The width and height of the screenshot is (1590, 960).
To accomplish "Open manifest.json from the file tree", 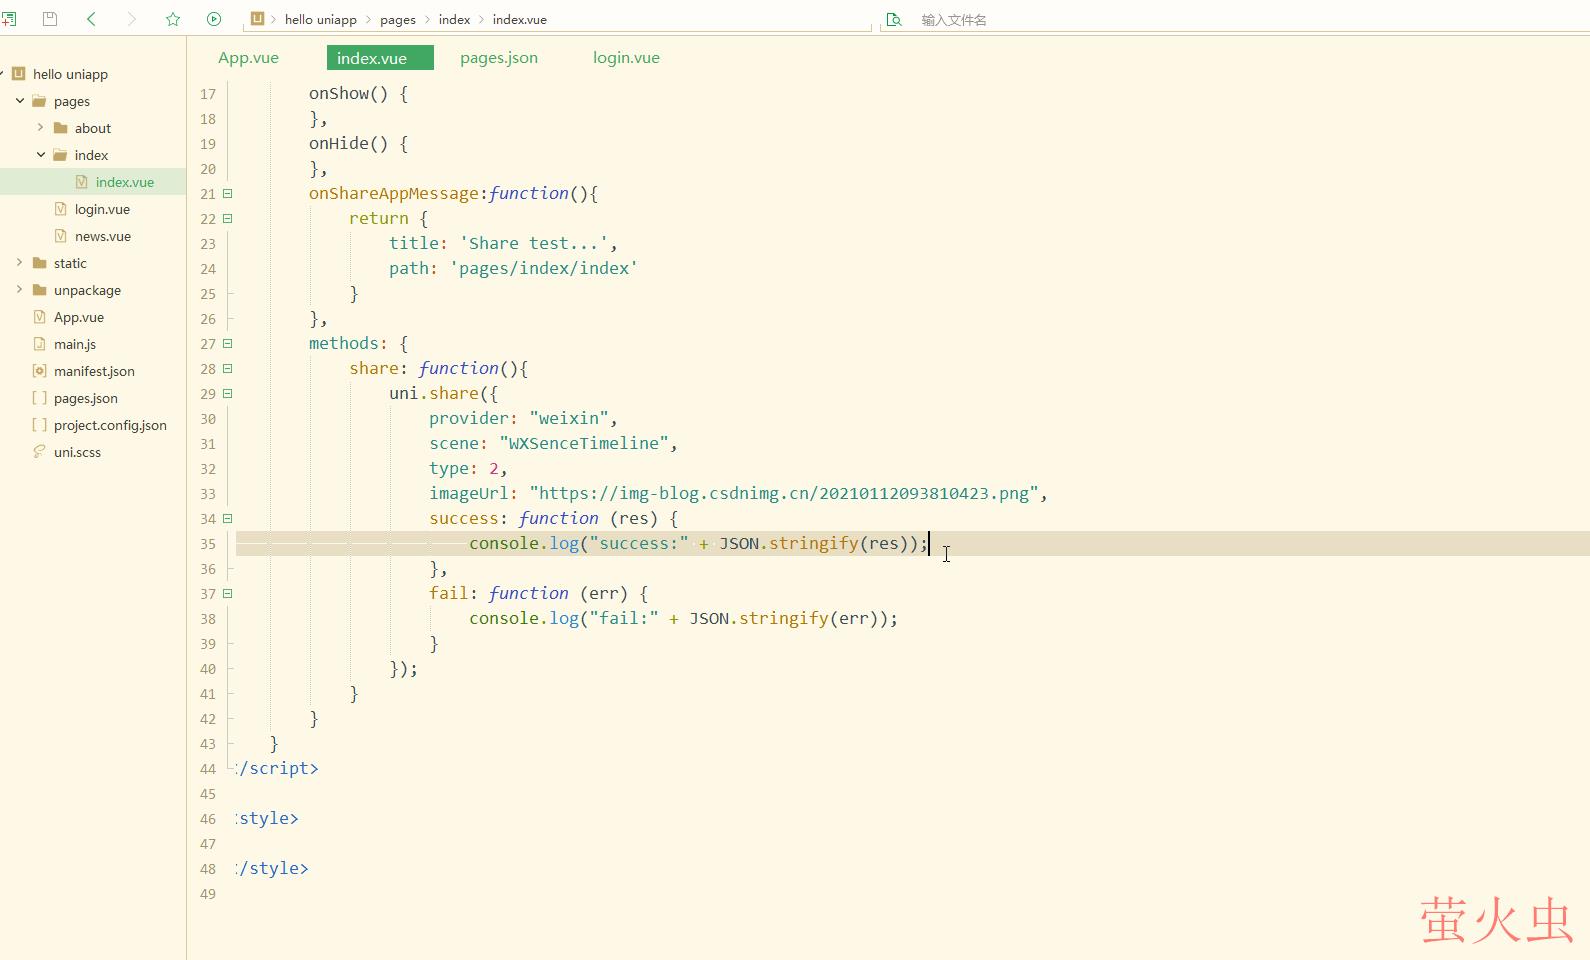I will [94, 371].
